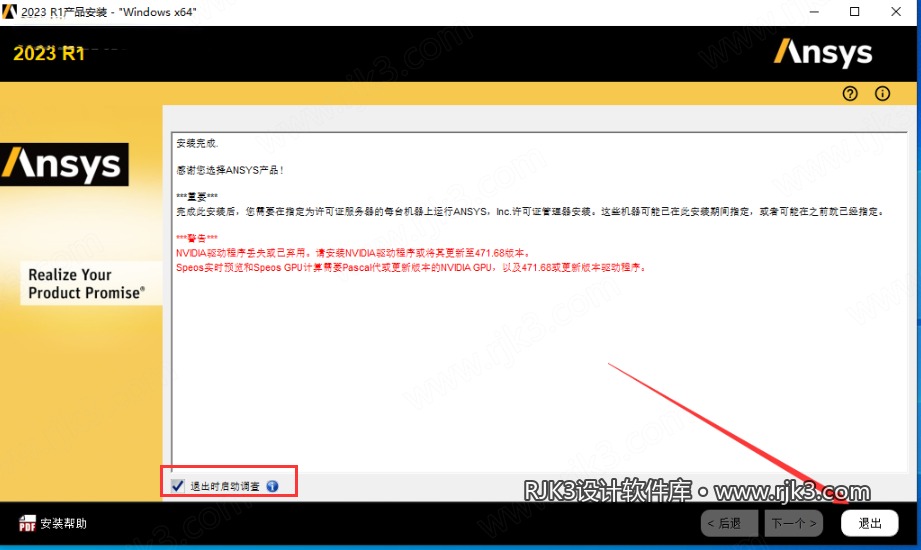
Task: Click the Ansys app icon in title bar
Action: coord(9,11)
